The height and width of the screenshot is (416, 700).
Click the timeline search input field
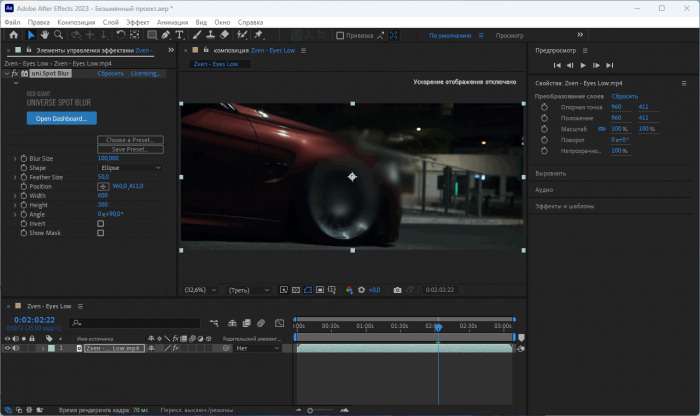[135, 322]
